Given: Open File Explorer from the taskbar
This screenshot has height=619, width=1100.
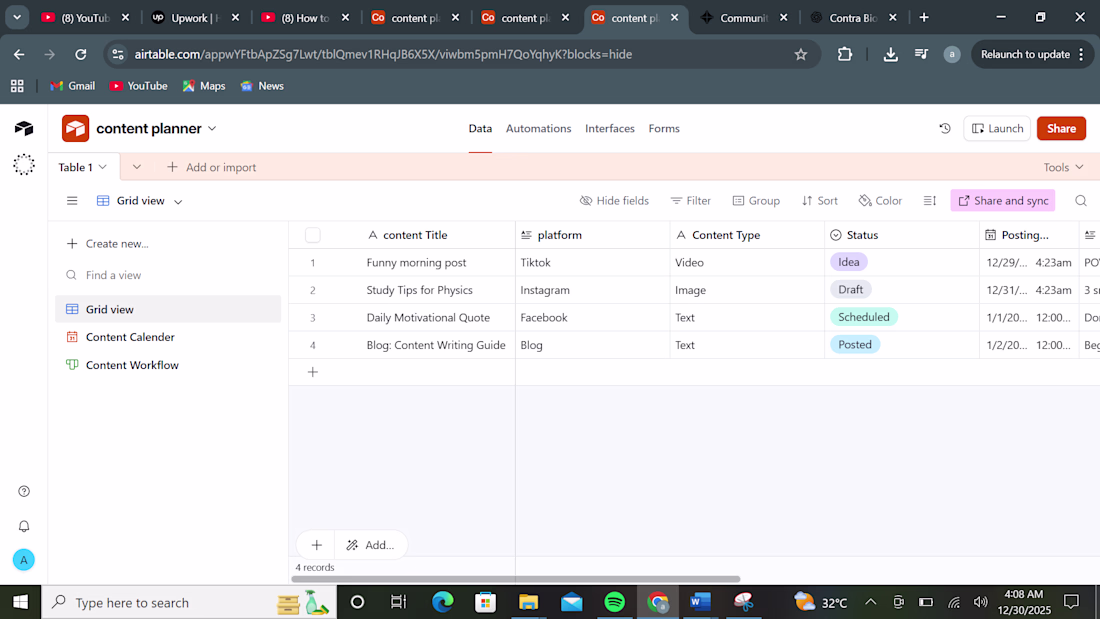Looking at the screenshot, I should click(528, 602).
